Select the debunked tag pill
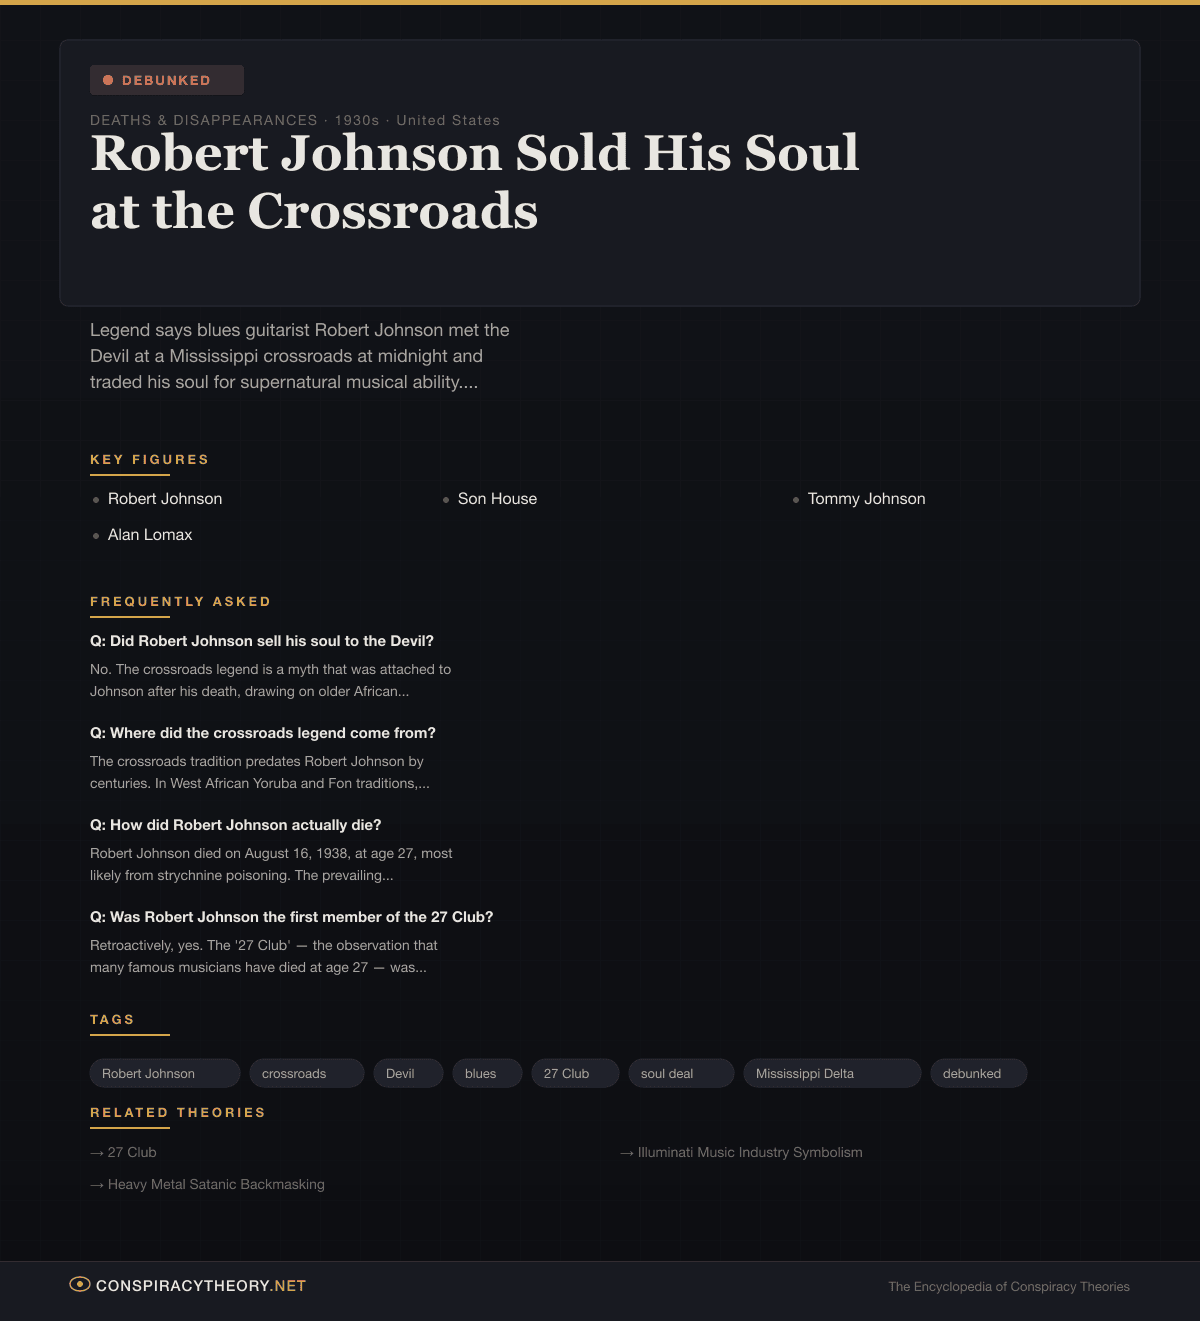 click(x=978, y=1073)
